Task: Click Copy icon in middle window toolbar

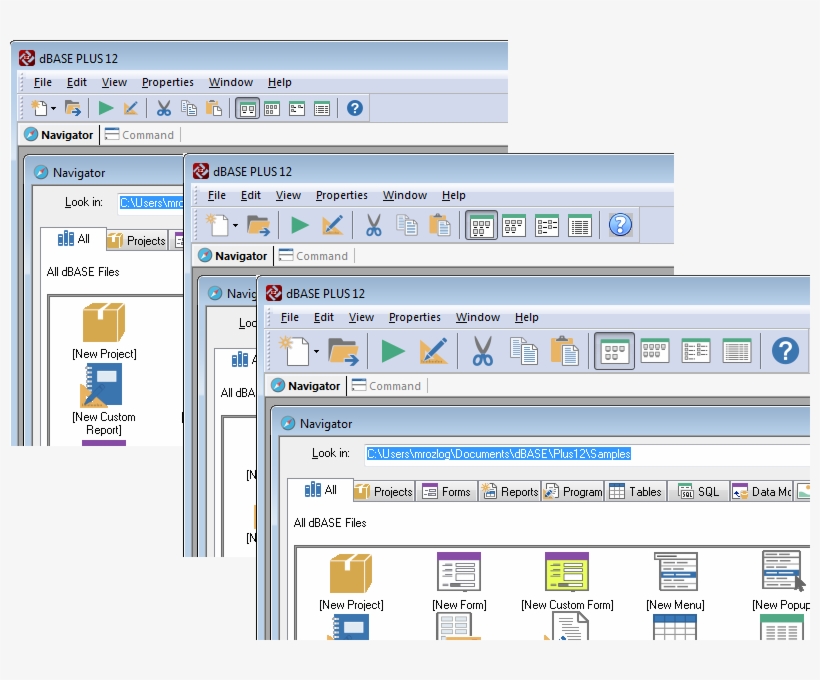Action: click(x=406, y=225)
